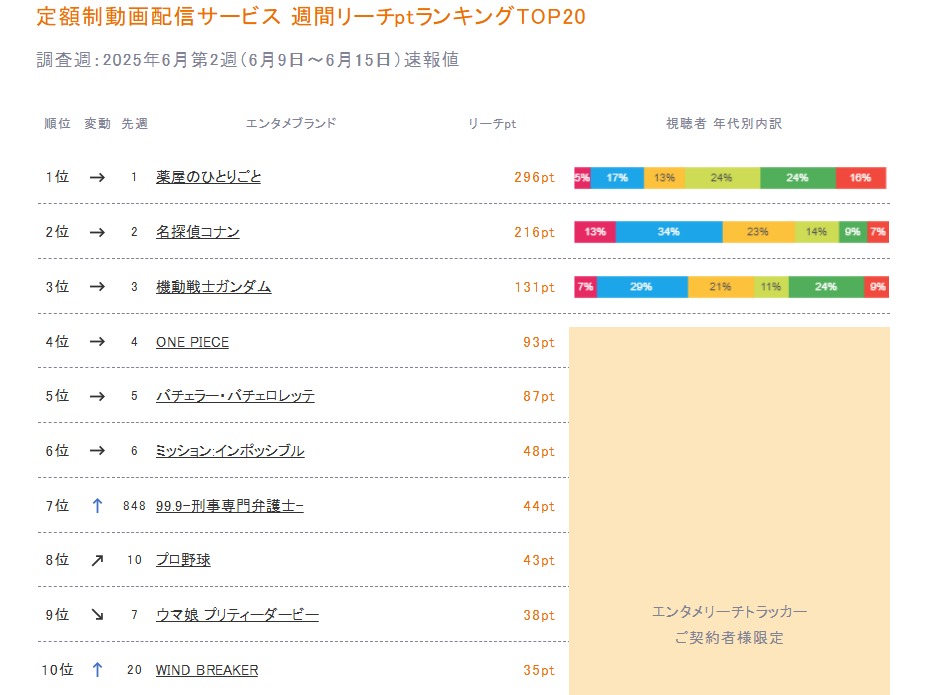Click the 13% orange segment for 薬屋のひとりごと
The width and height of the screenshot is (933, 695).
point(664,178)
